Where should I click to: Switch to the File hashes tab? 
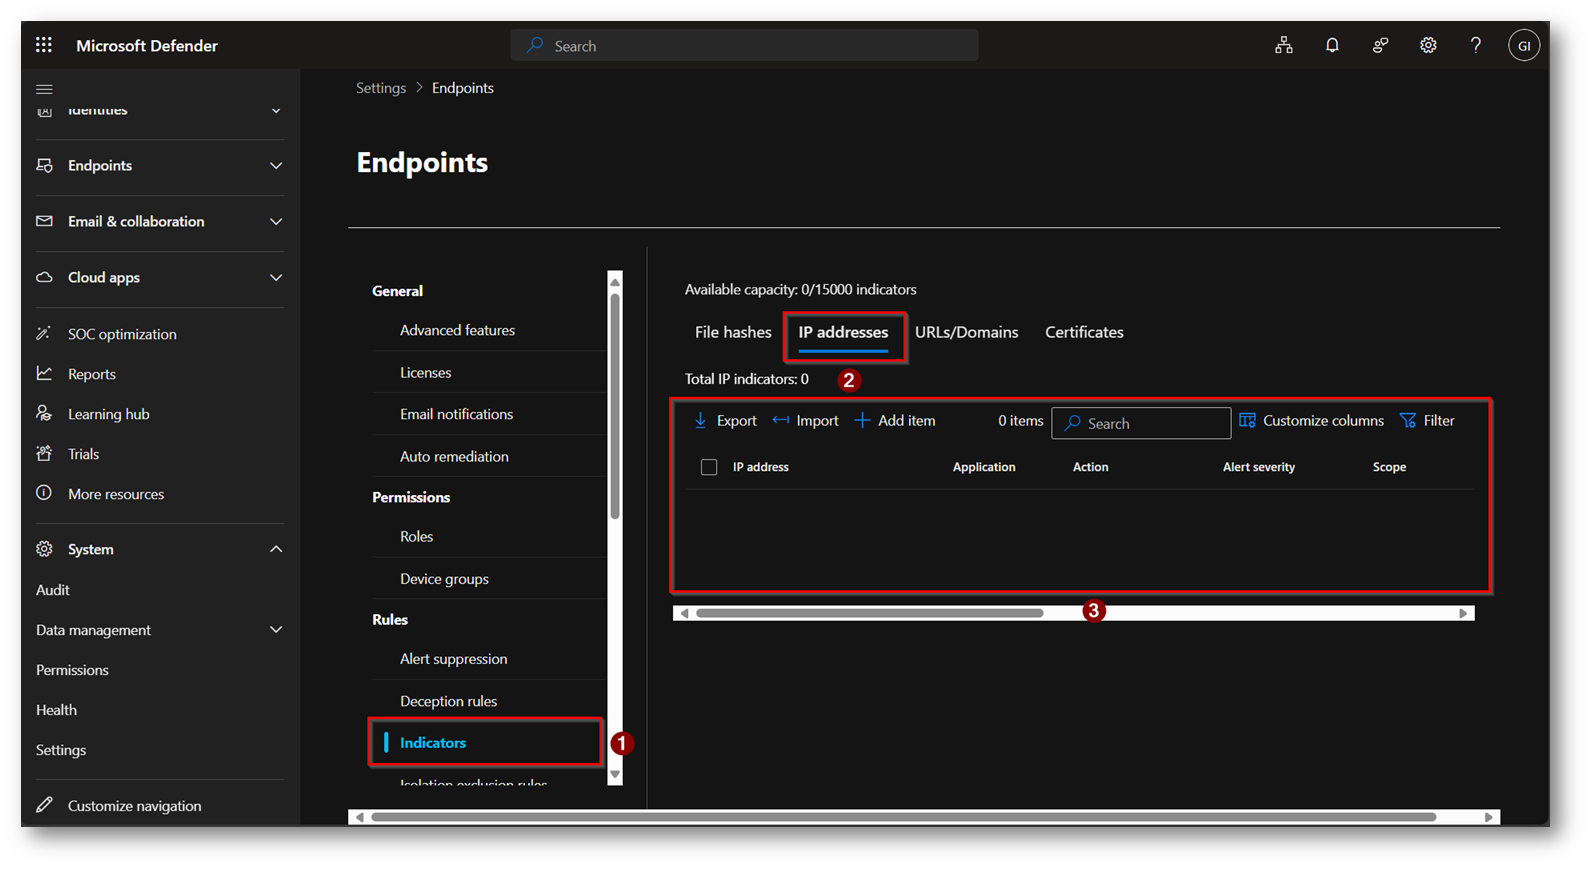tap(733, 332)
